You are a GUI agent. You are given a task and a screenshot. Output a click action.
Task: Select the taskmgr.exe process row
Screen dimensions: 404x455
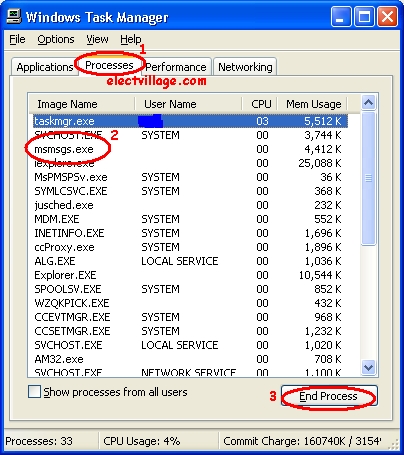[x=190, y=121]
